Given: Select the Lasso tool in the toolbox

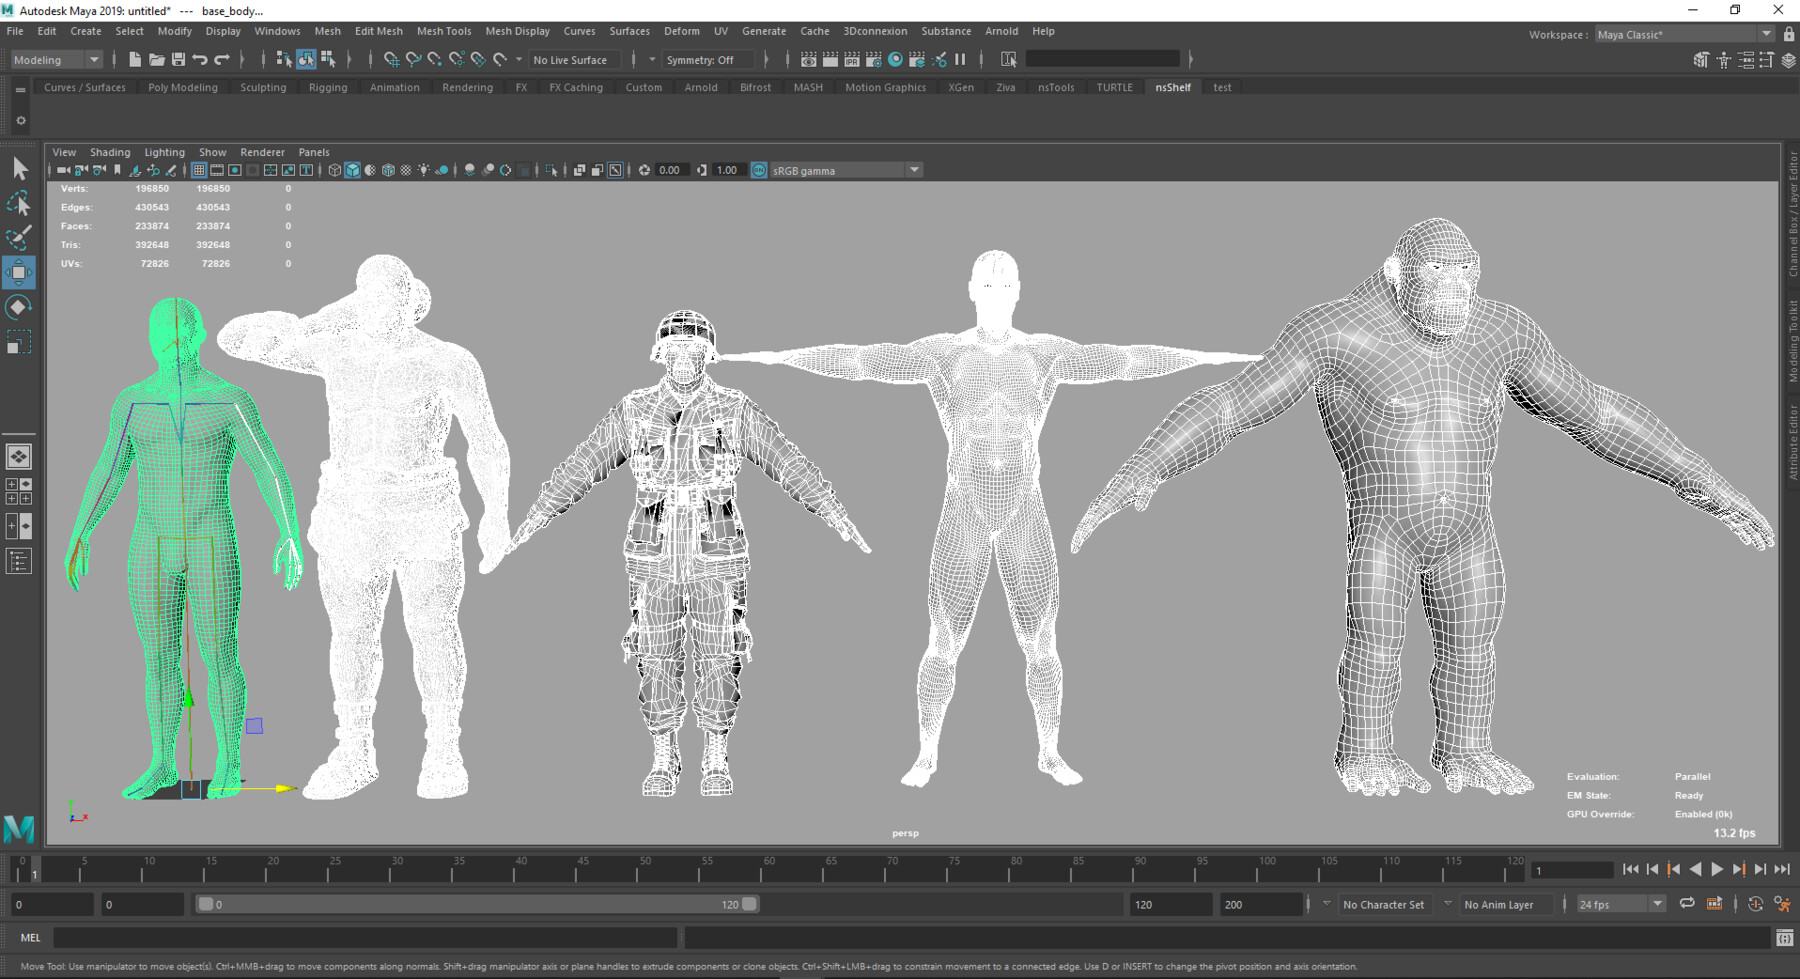Looking at the screenshot, I should click(18, 201).
